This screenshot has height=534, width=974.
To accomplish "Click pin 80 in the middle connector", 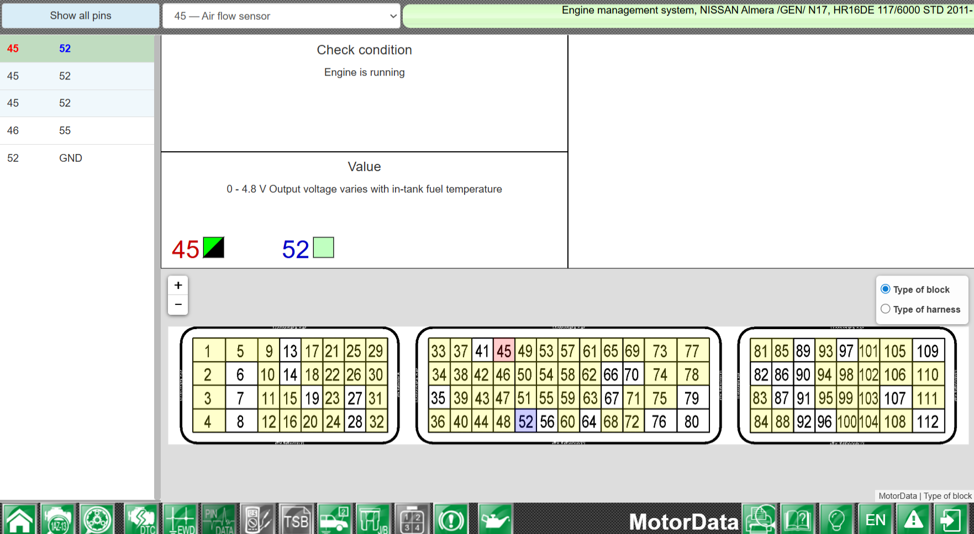I will (692, 422).
